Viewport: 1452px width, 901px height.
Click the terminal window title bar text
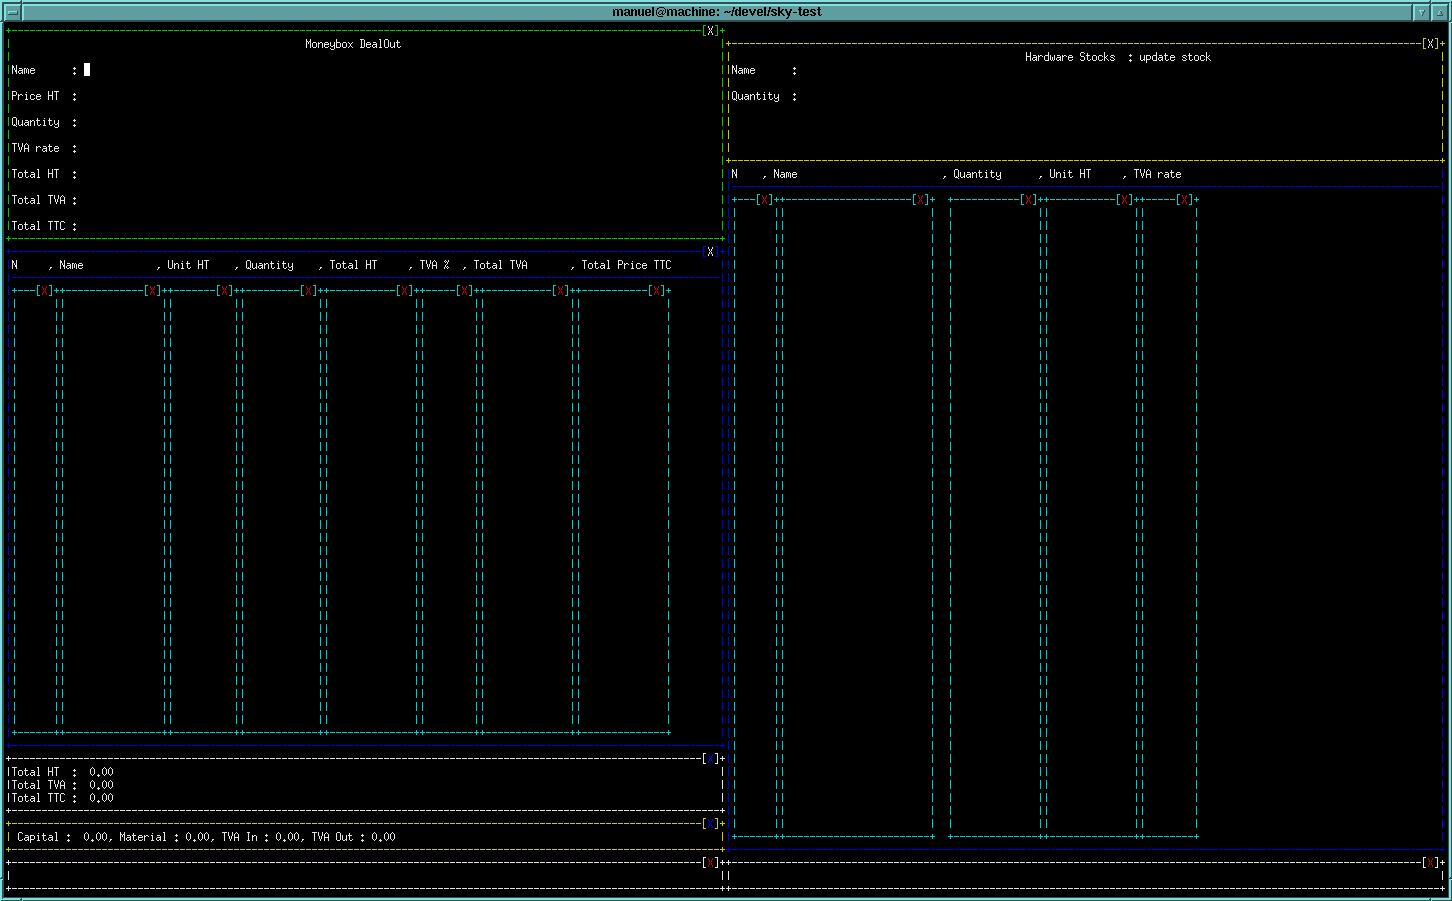pyautogui.click(x=717, y=12)
